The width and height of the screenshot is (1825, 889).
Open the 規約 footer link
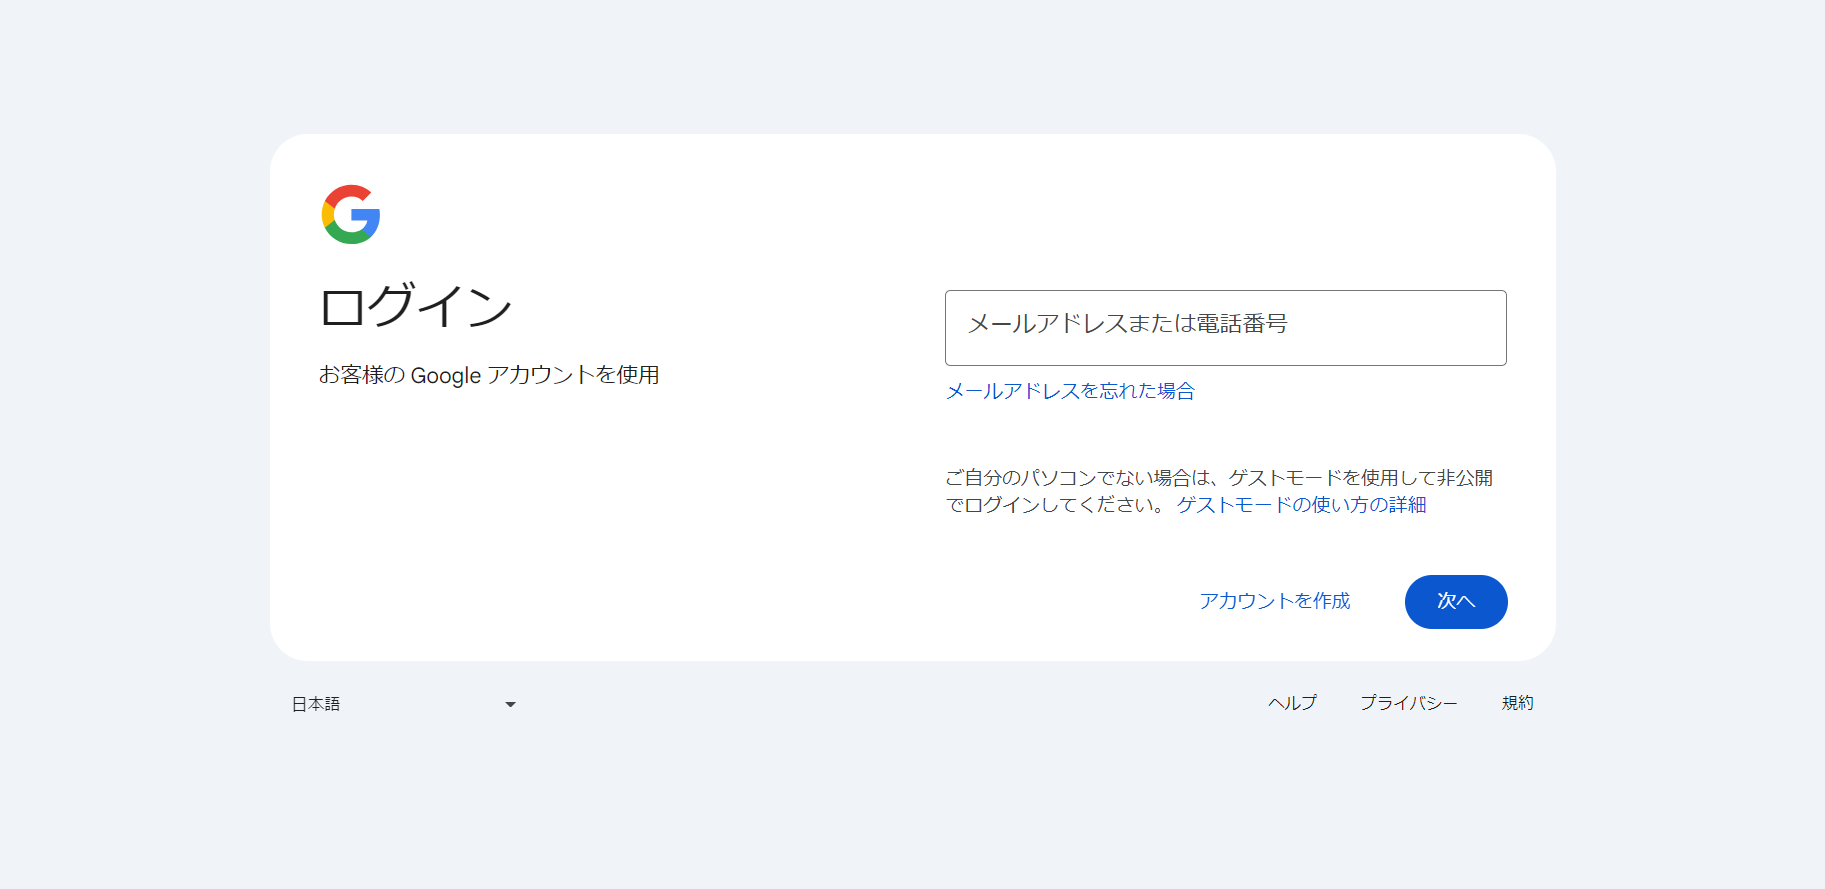pos(1517,703)
